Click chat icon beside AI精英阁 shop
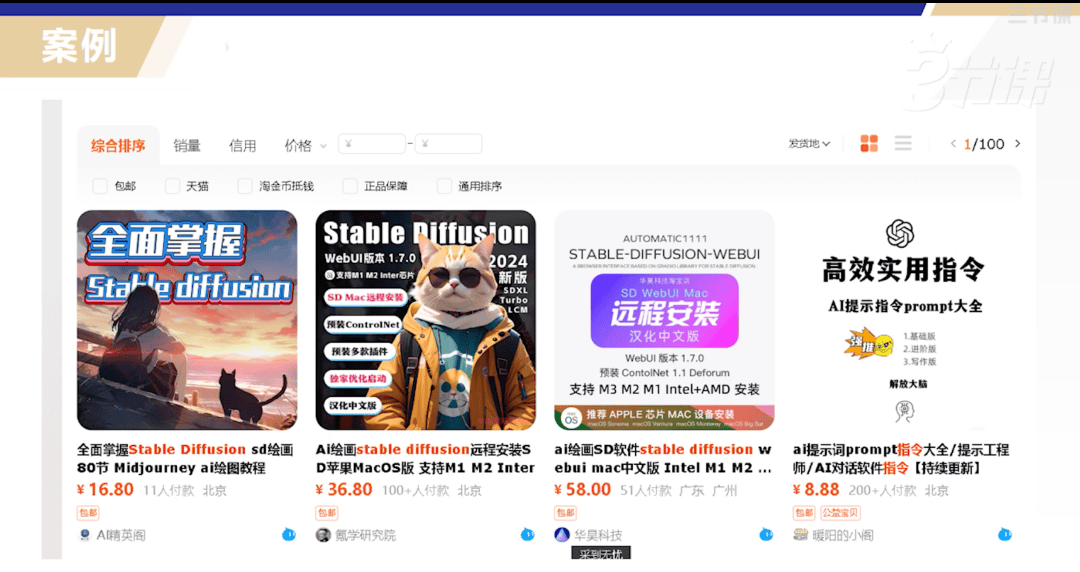 click(x=289, y=535)
